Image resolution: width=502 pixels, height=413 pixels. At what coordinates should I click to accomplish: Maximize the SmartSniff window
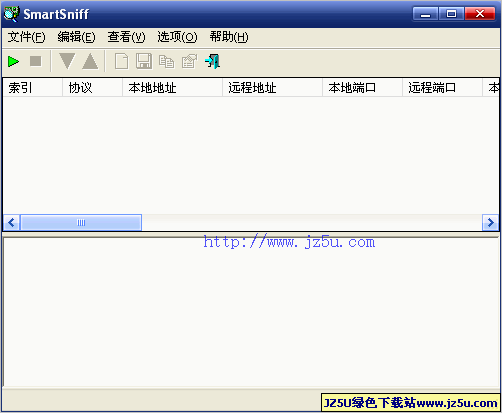pos(451,14)
